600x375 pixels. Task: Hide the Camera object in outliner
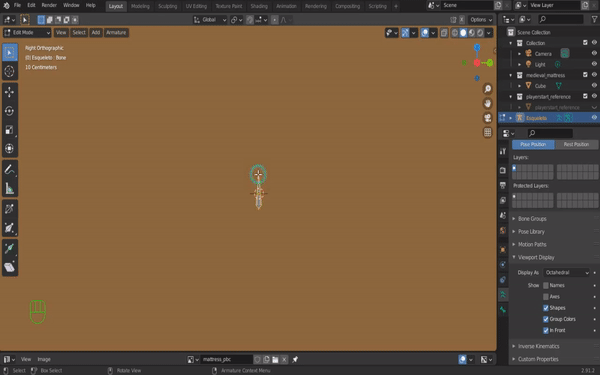click(x=594, y=53)
